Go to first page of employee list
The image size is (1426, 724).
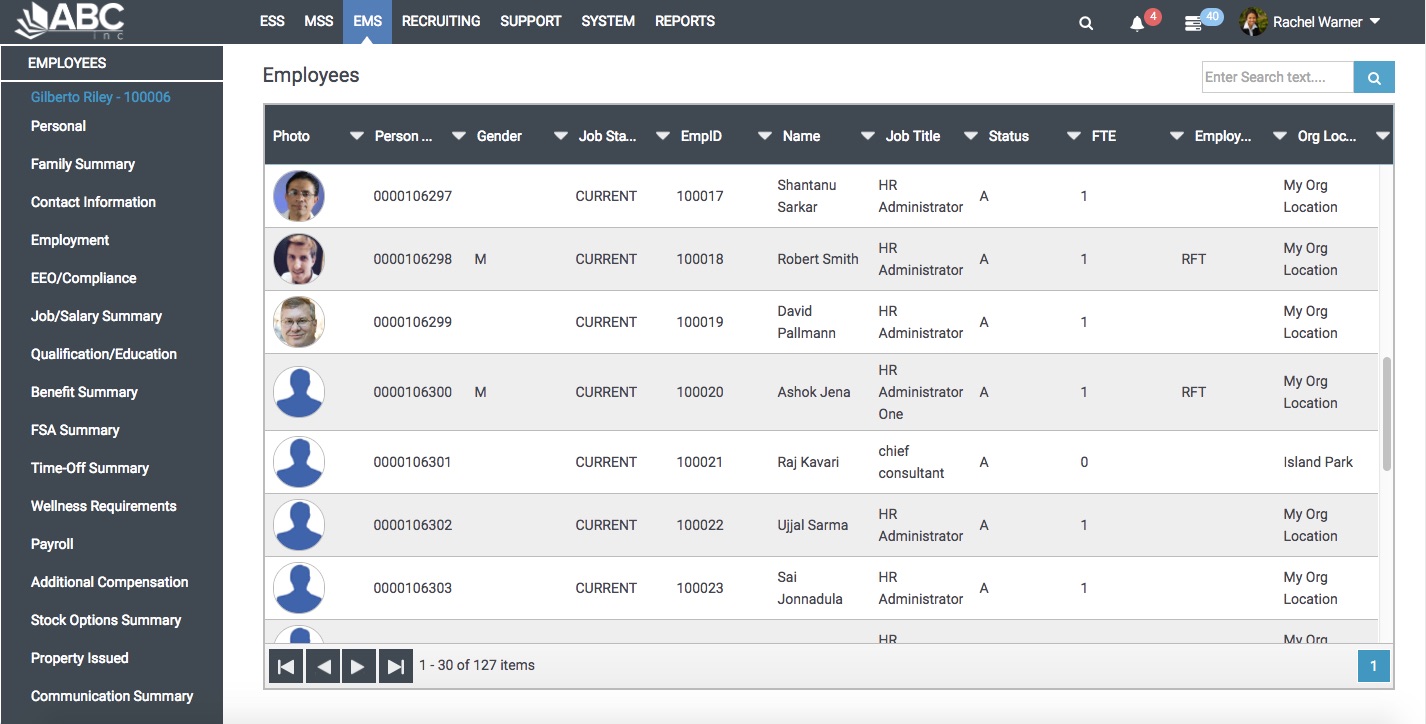click(x=286, y=666)
